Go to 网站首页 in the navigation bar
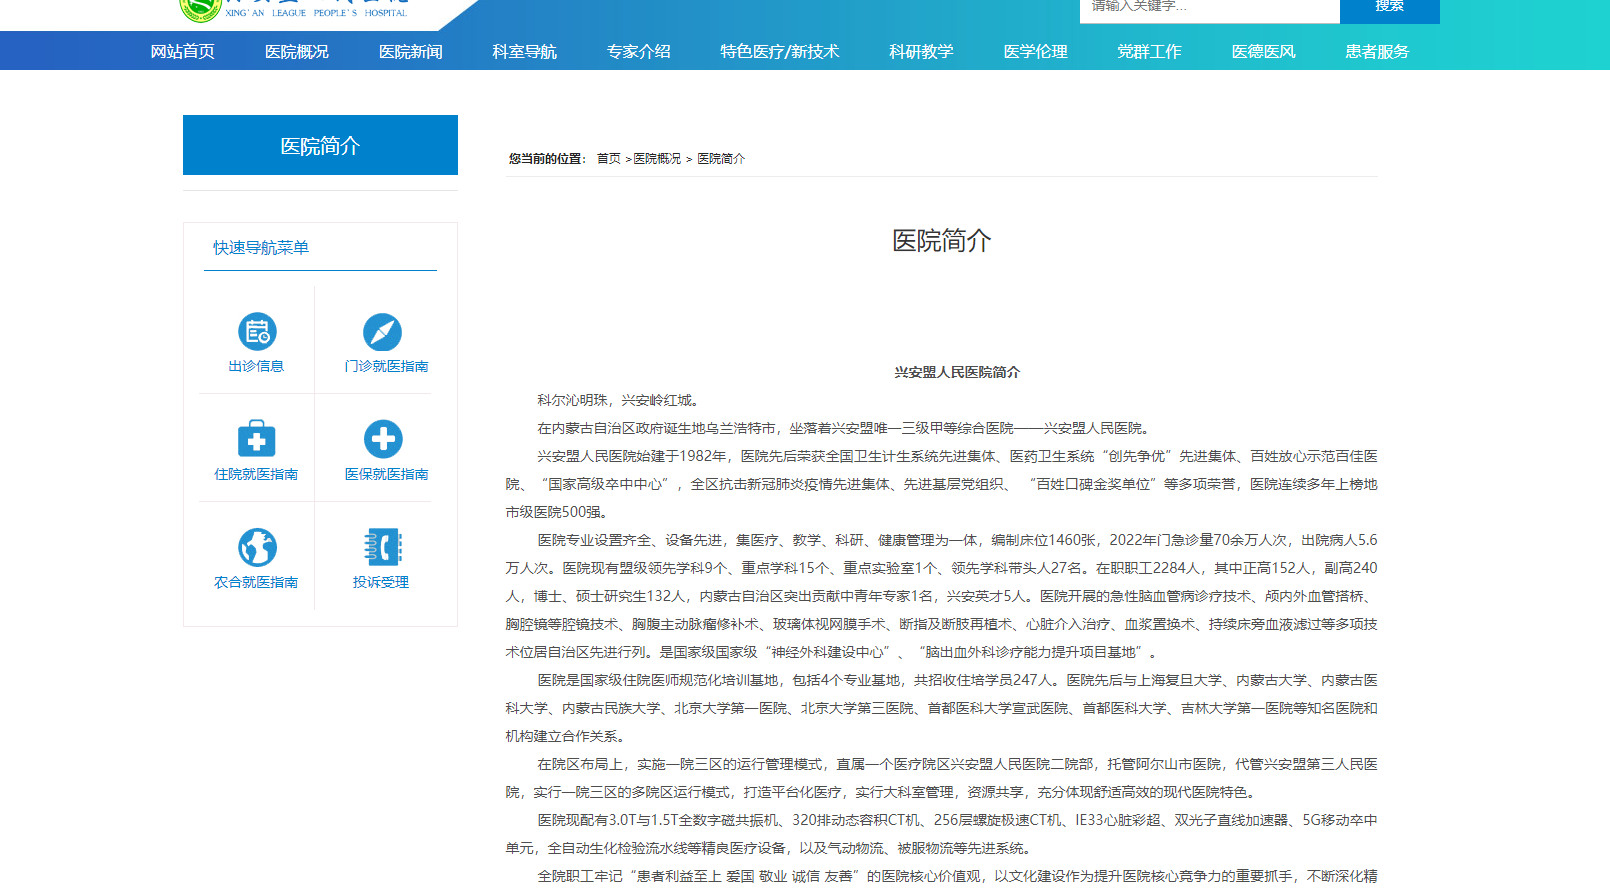The image size is (1610, 895). tap(183, 51)
